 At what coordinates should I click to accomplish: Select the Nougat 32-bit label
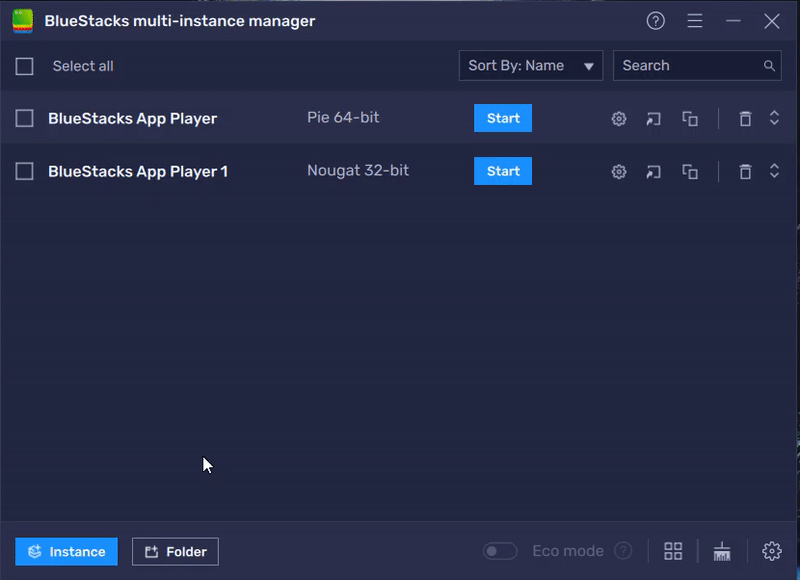(358, 171)
